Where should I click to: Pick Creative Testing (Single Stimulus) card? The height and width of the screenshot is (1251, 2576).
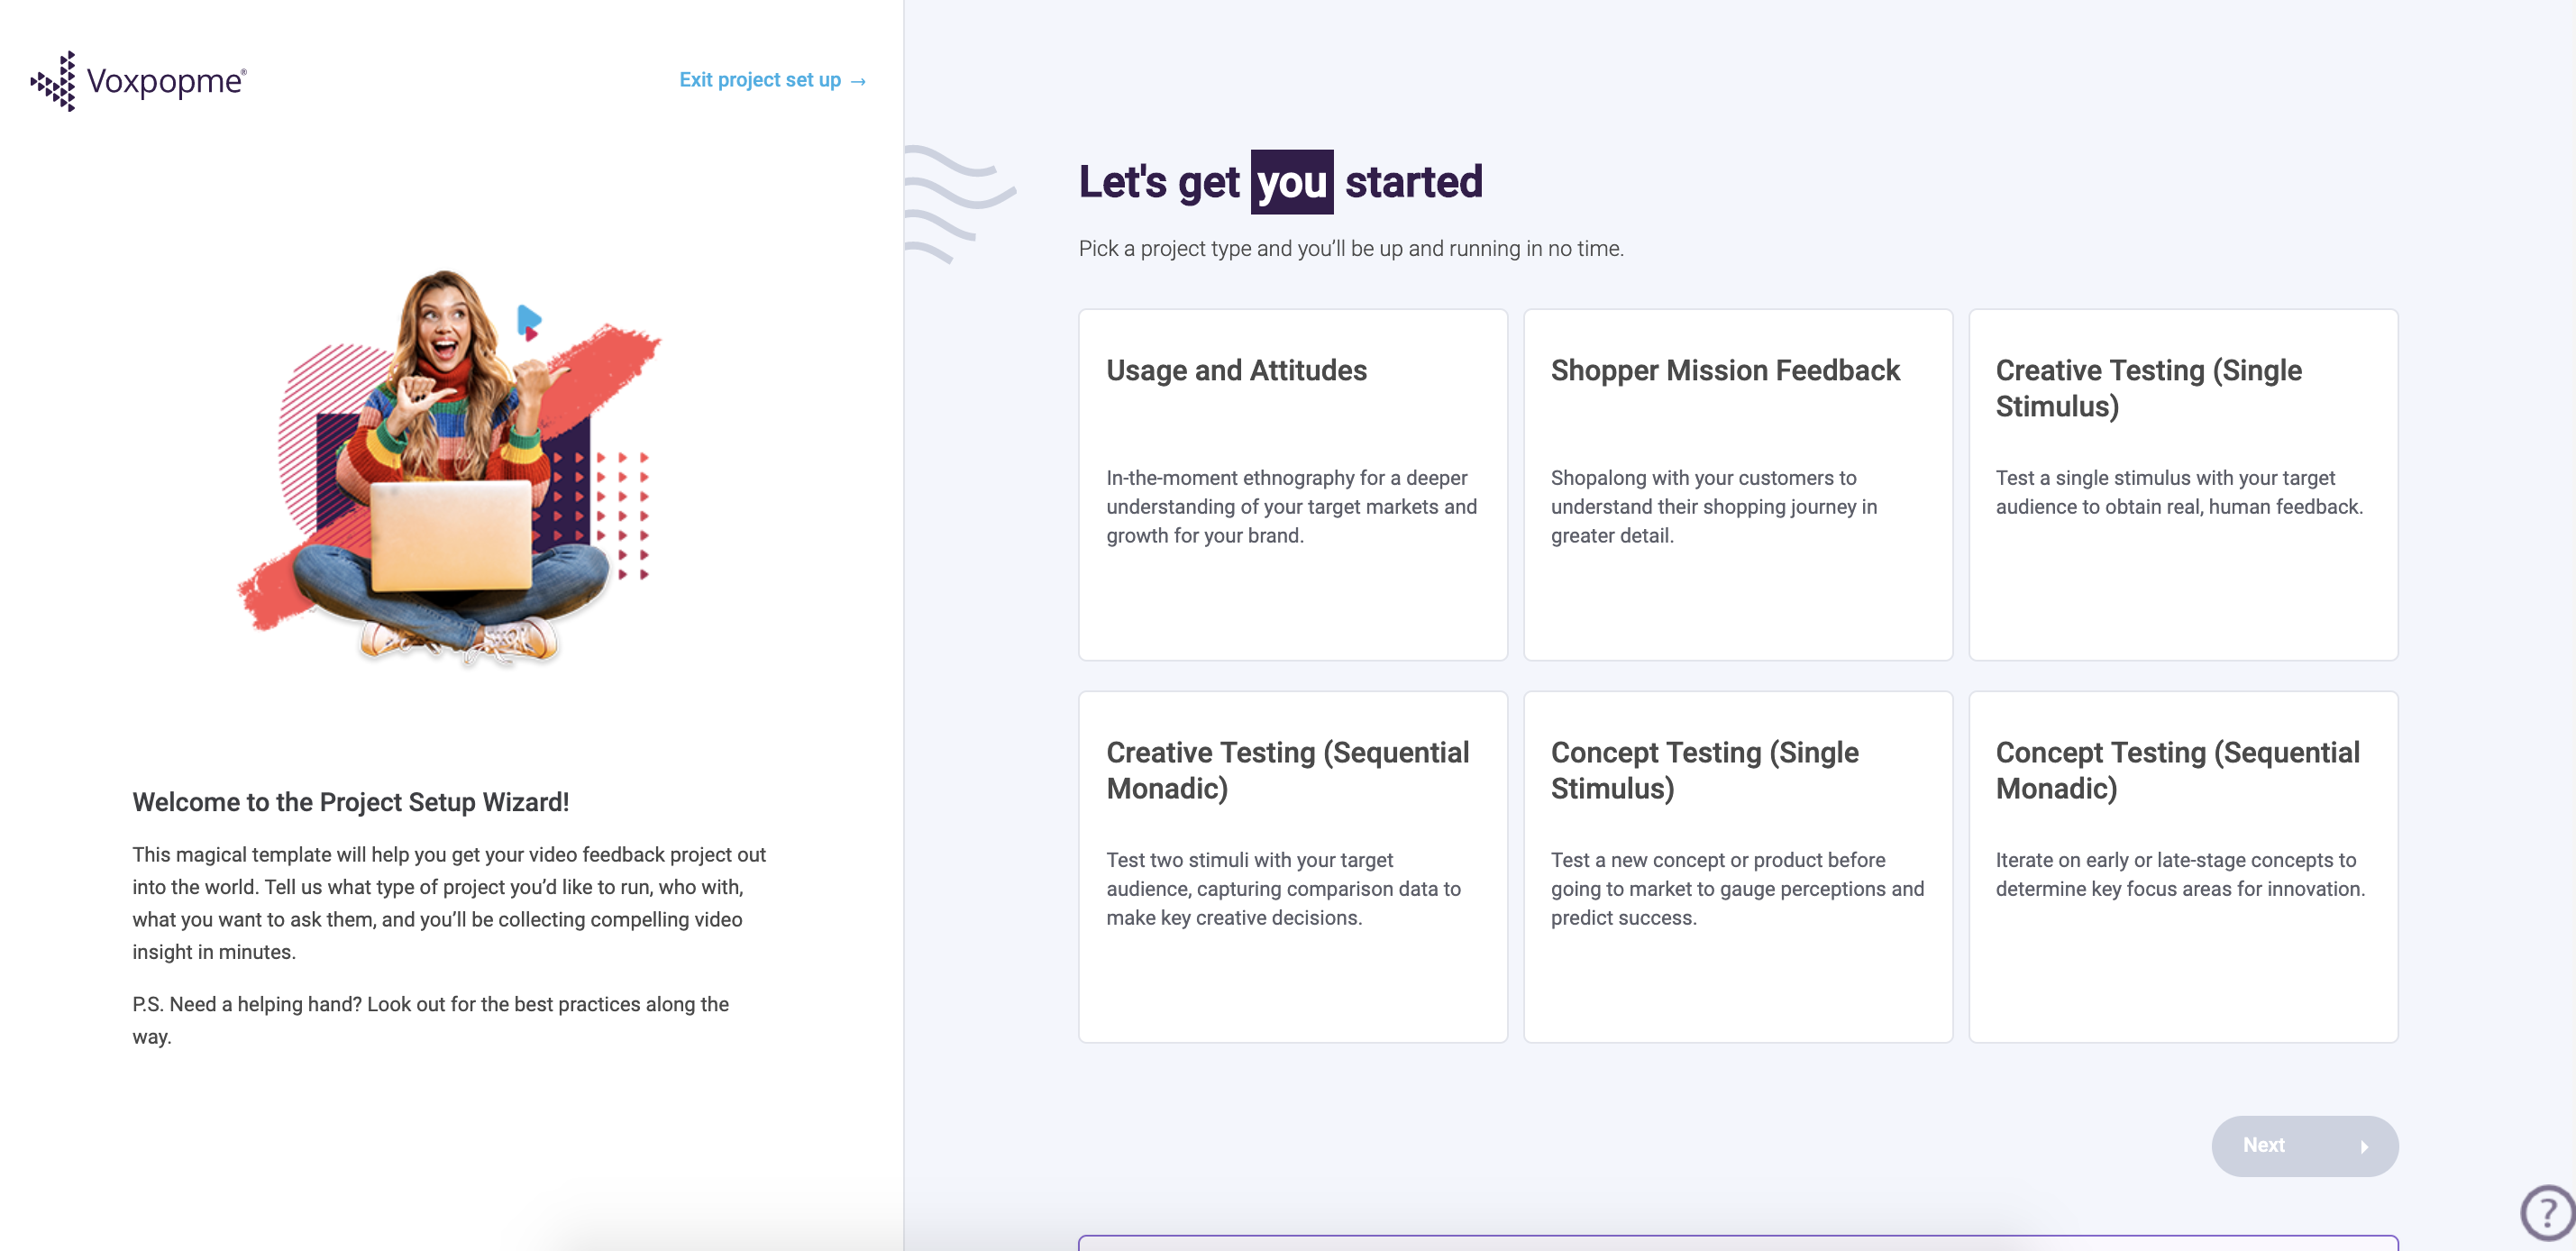pos(2183,485)
